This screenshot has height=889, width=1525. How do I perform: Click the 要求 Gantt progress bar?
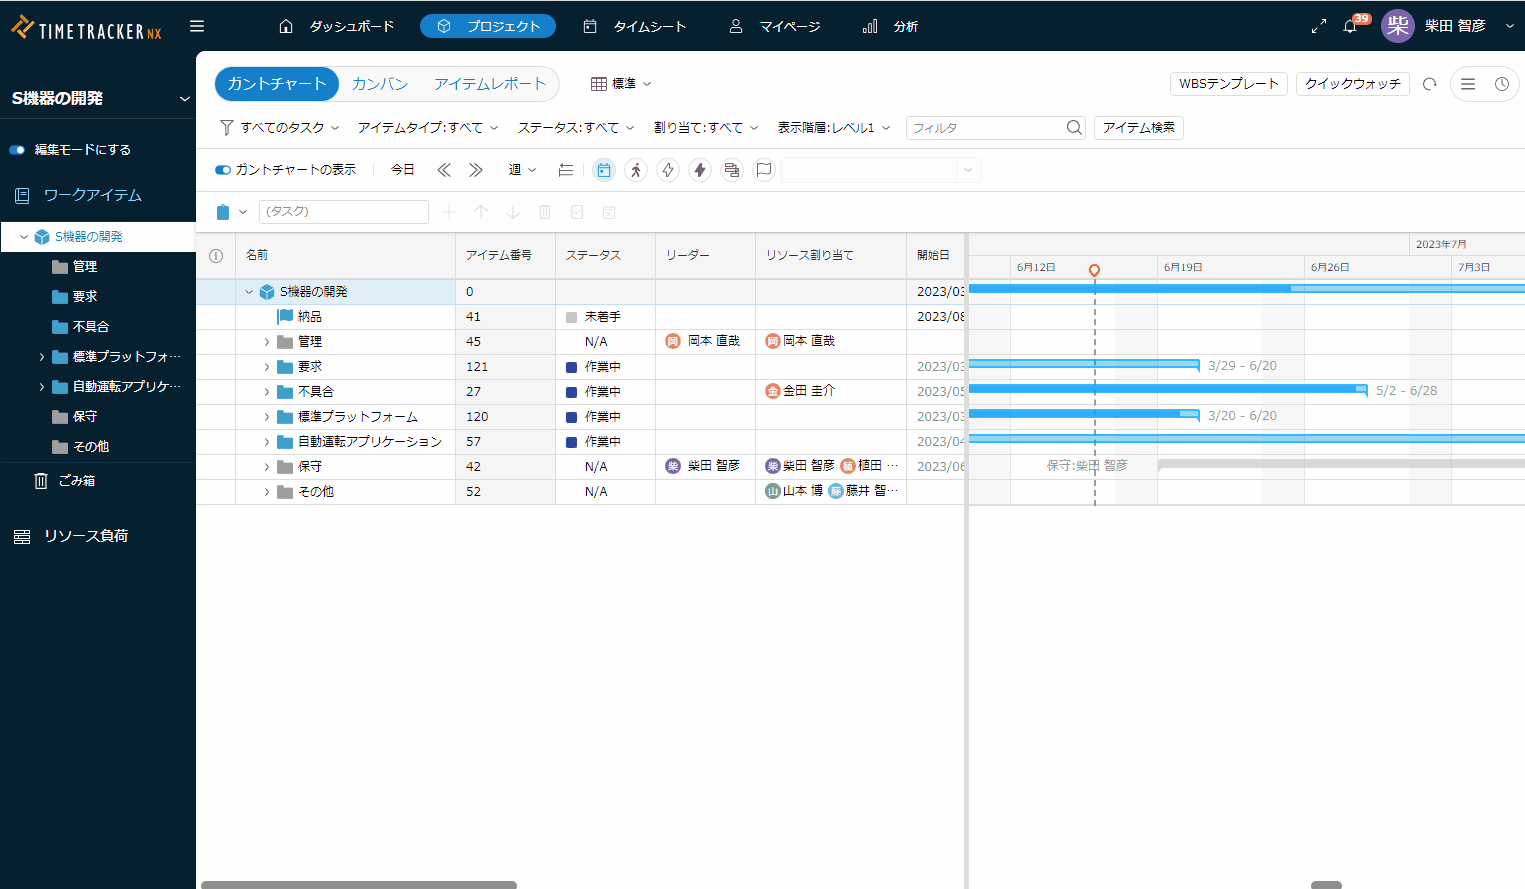pyautogui.click(x=1083, y=365)
